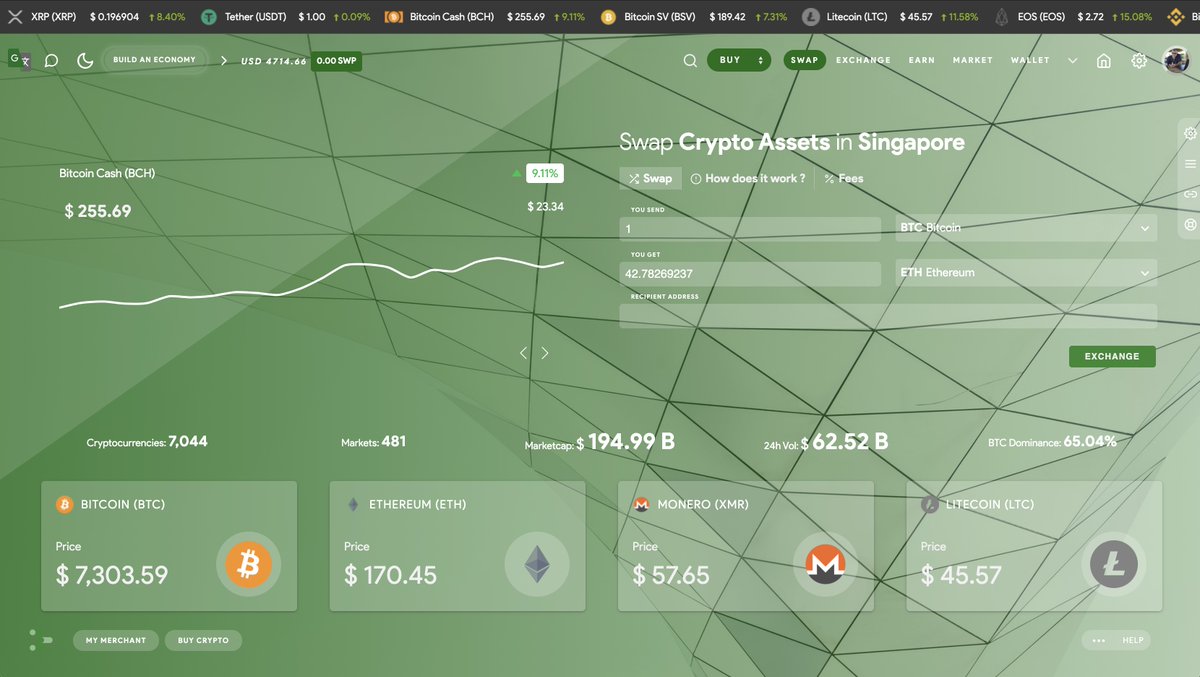Screen dimensions: 1200x677
Task: Click the home icon in header
Action: coord(1104,61)
